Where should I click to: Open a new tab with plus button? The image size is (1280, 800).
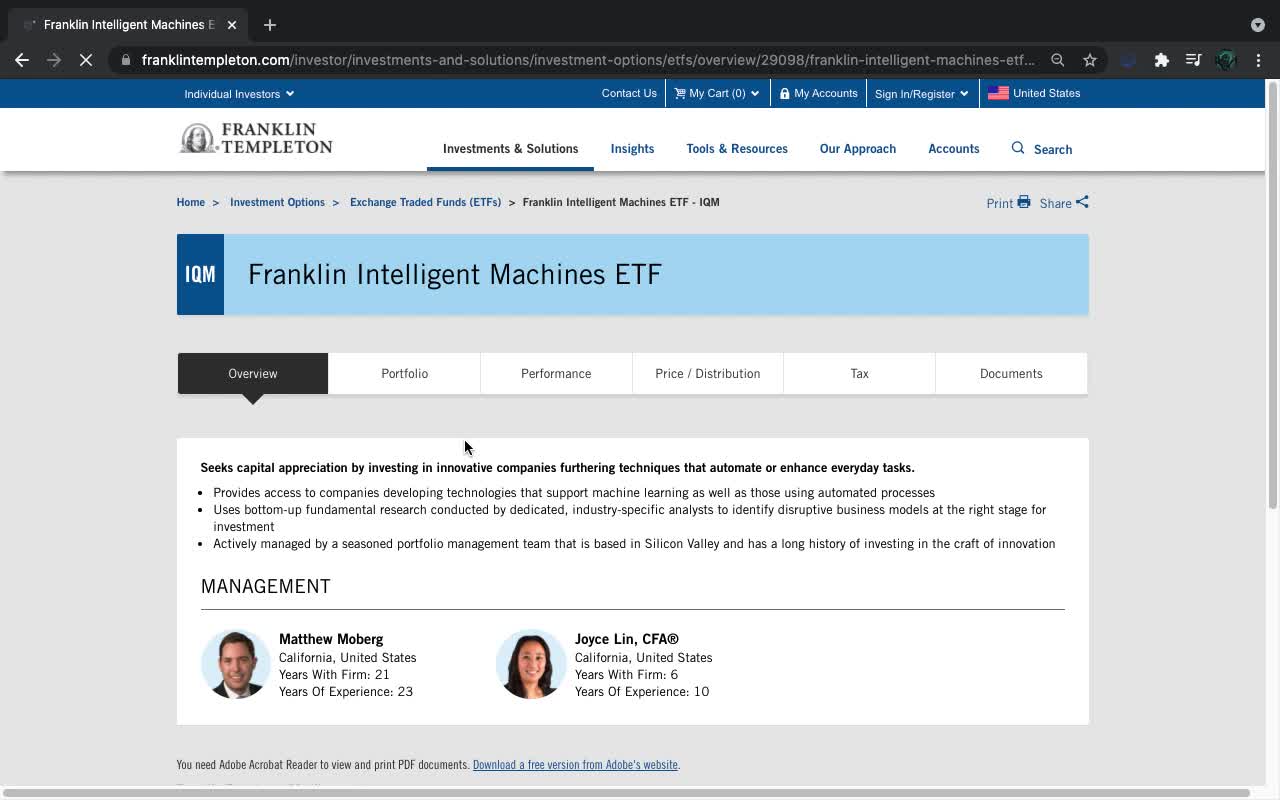tap(270, 24)
